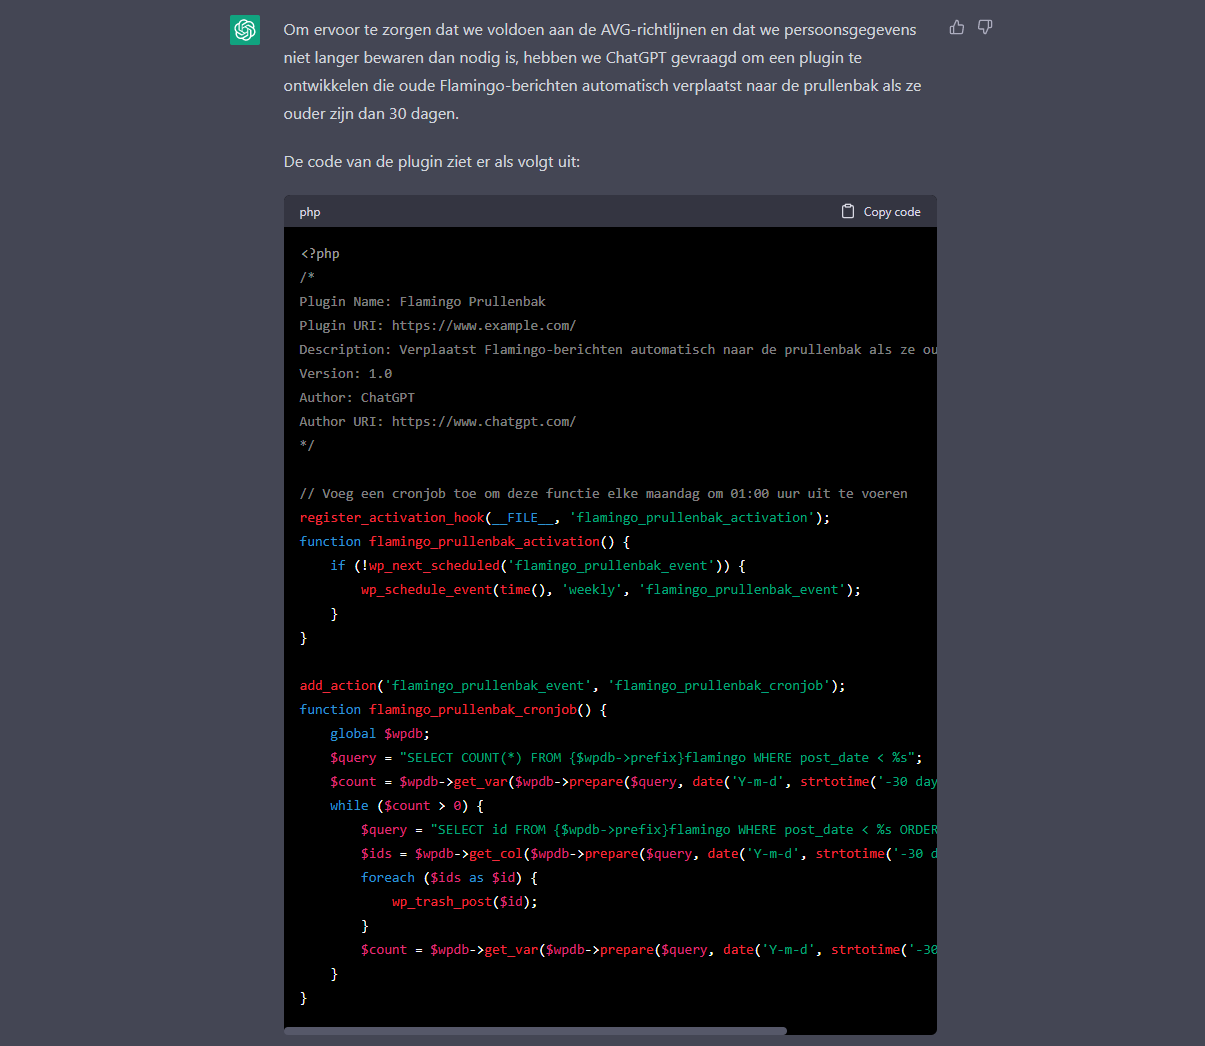This screenshot has width=1205, height=1046.
Task: Click the horizontal scrollbar under the code
Action: coord(535,1030)
